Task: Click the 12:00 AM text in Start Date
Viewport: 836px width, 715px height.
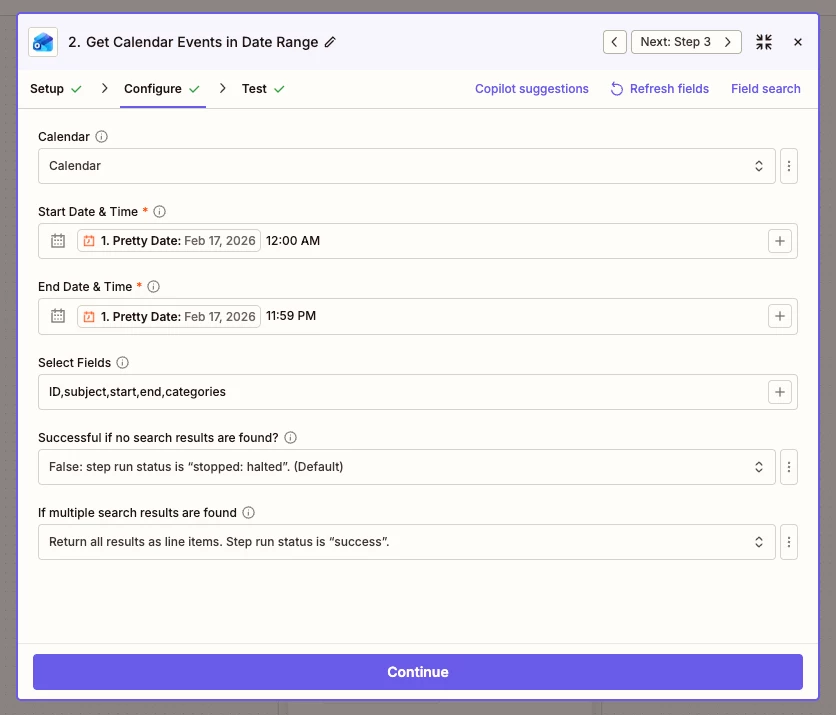Action: (293, 240)
